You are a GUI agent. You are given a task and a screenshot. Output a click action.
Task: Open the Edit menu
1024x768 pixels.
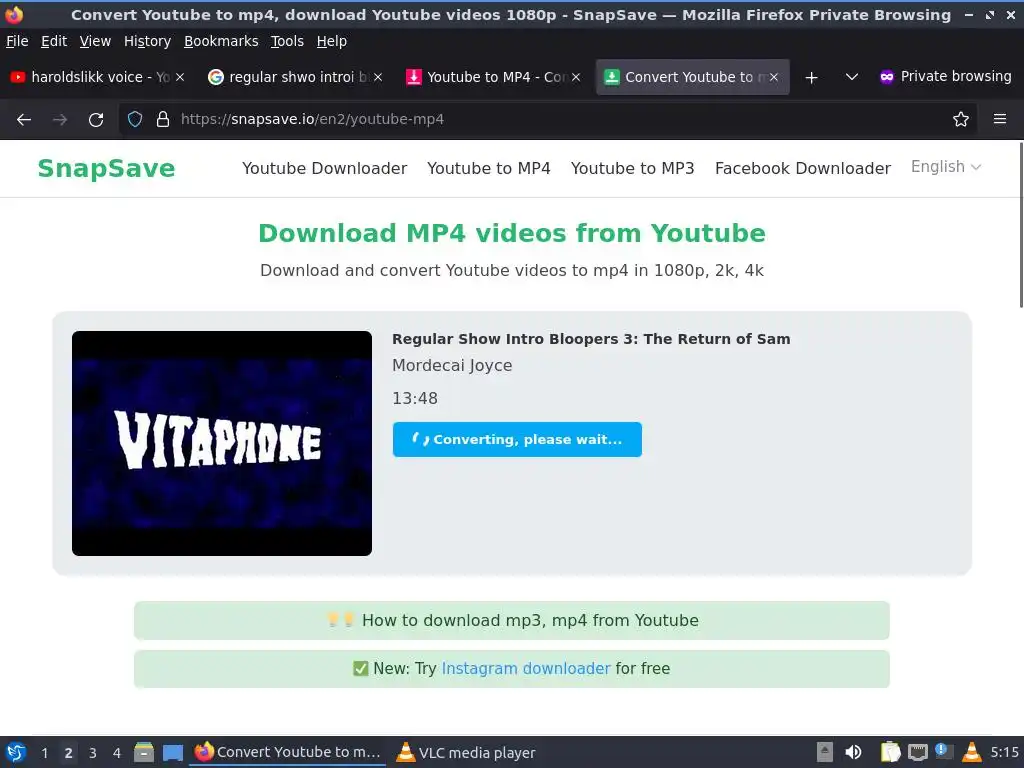pos(54,41)
